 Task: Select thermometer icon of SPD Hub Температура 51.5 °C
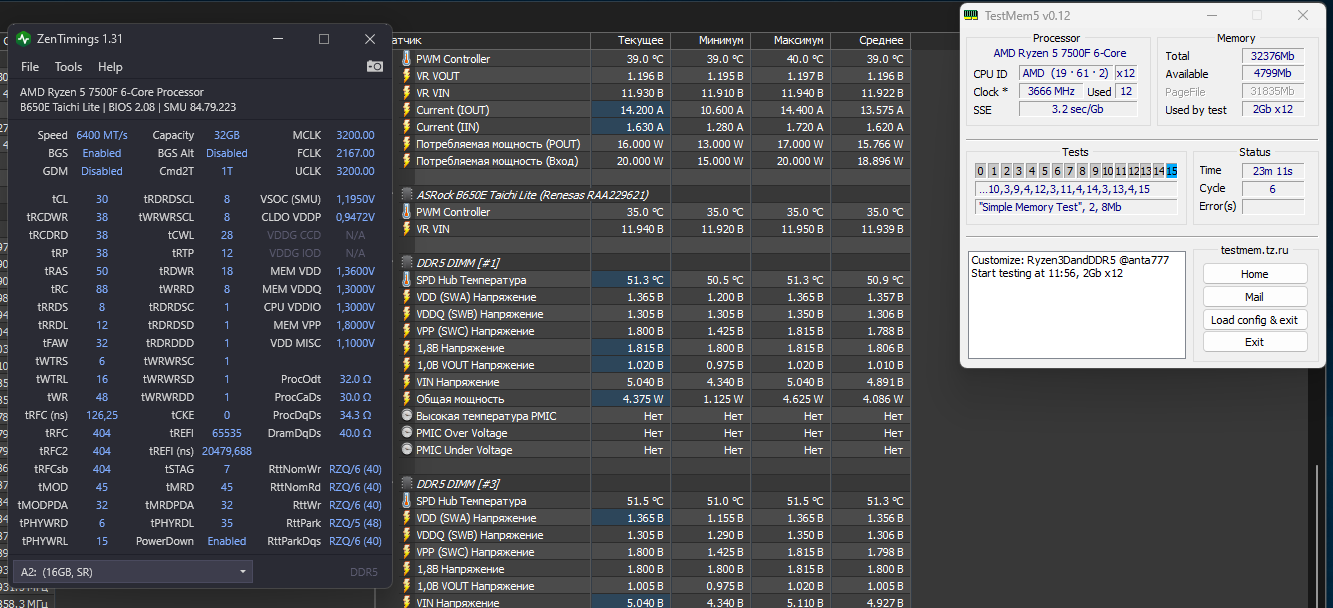406,501
